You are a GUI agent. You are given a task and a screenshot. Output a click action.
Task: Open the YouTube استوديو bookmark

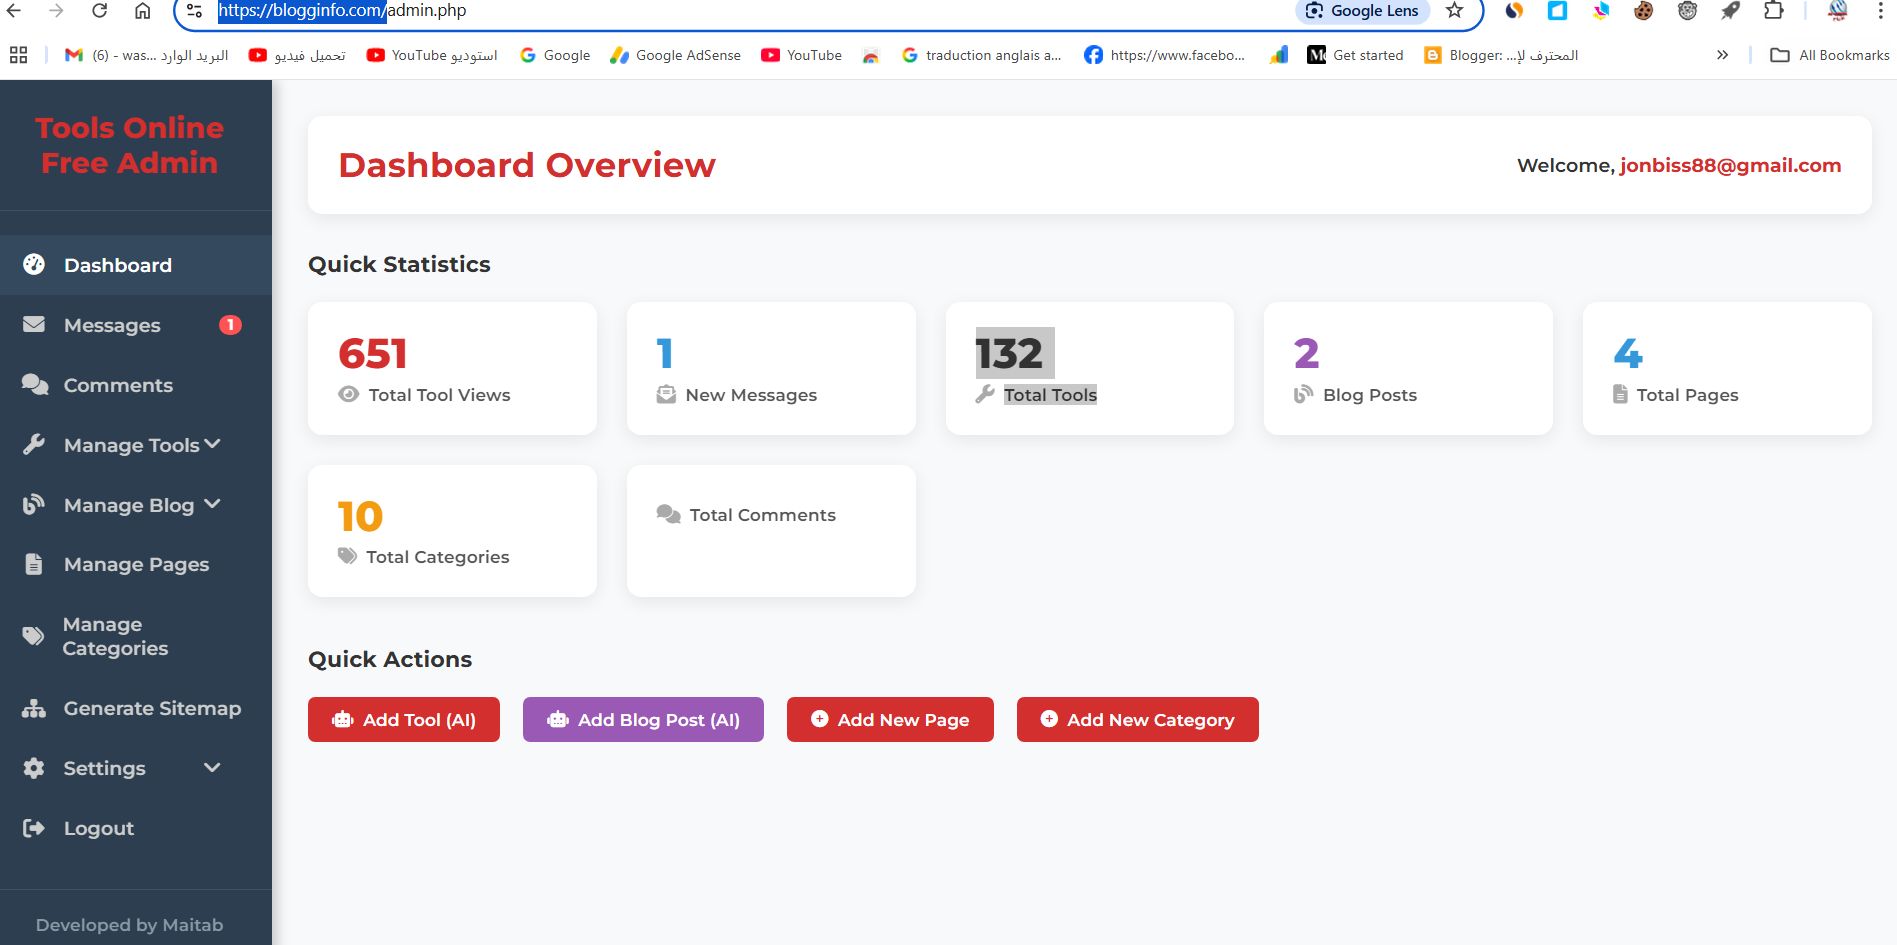click(432, 55)
